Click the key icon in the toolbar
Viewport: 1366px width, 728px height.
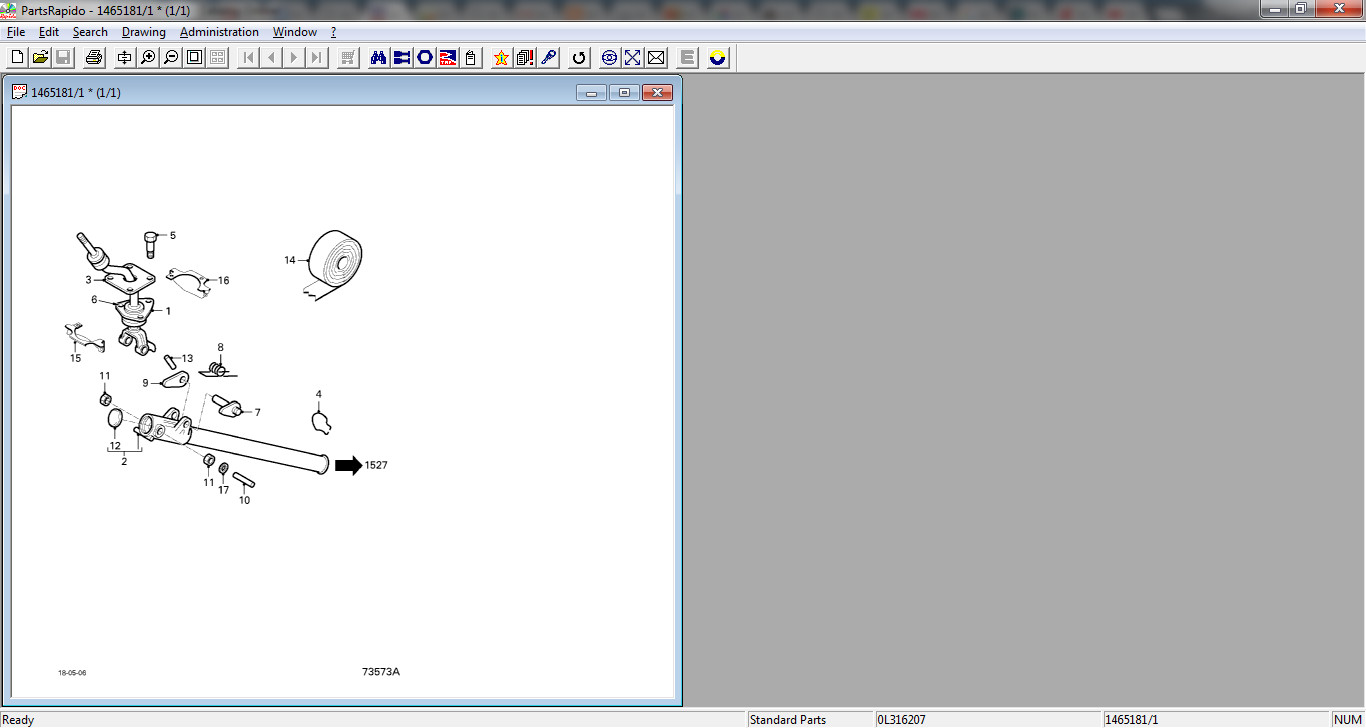[549, 57]
